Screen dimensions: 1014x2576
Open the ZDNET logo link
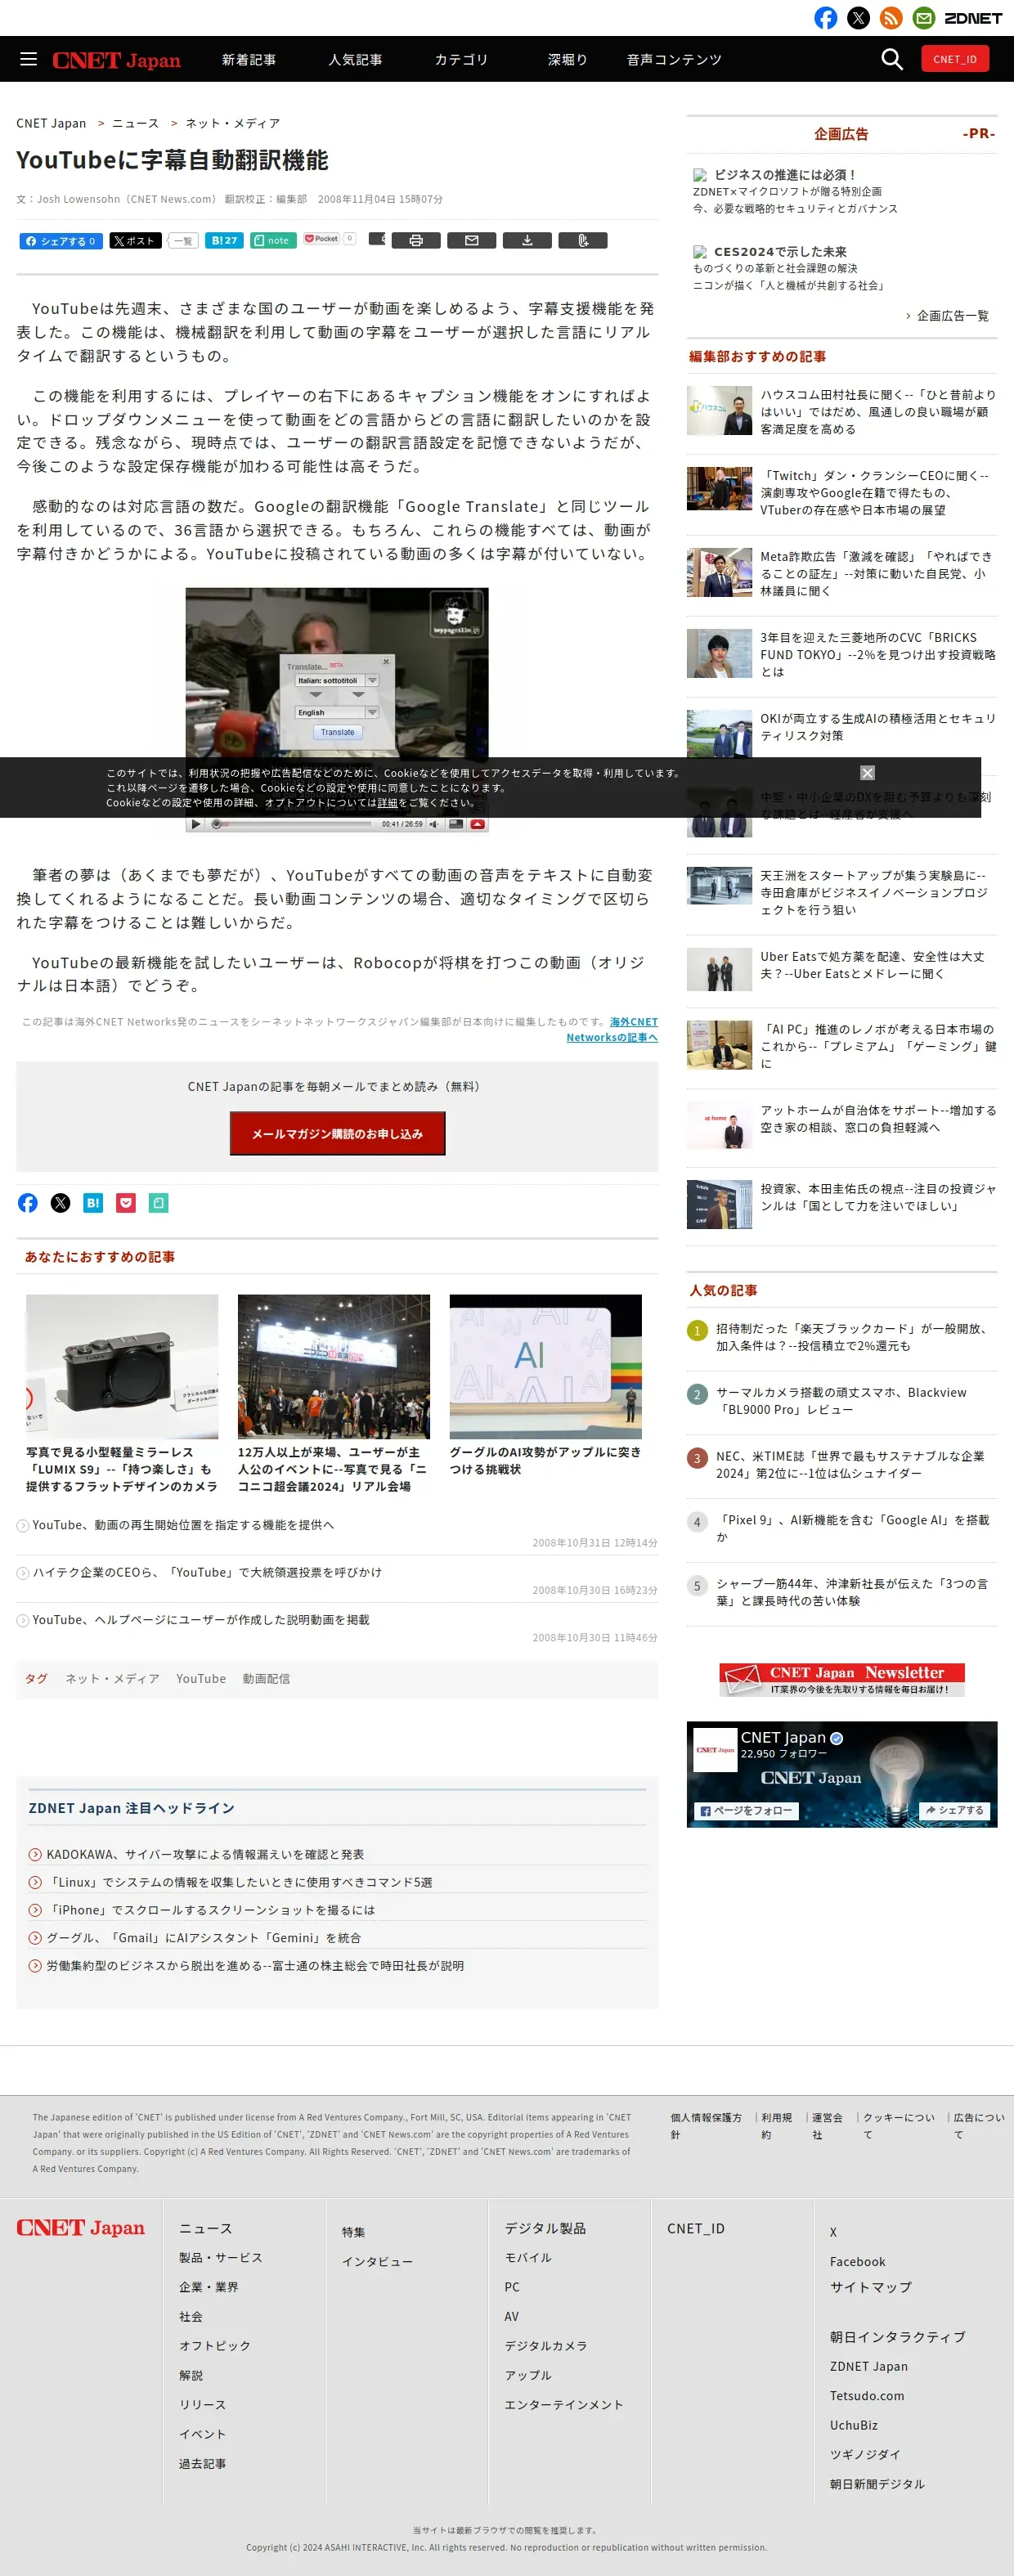[x=973, y=18]
